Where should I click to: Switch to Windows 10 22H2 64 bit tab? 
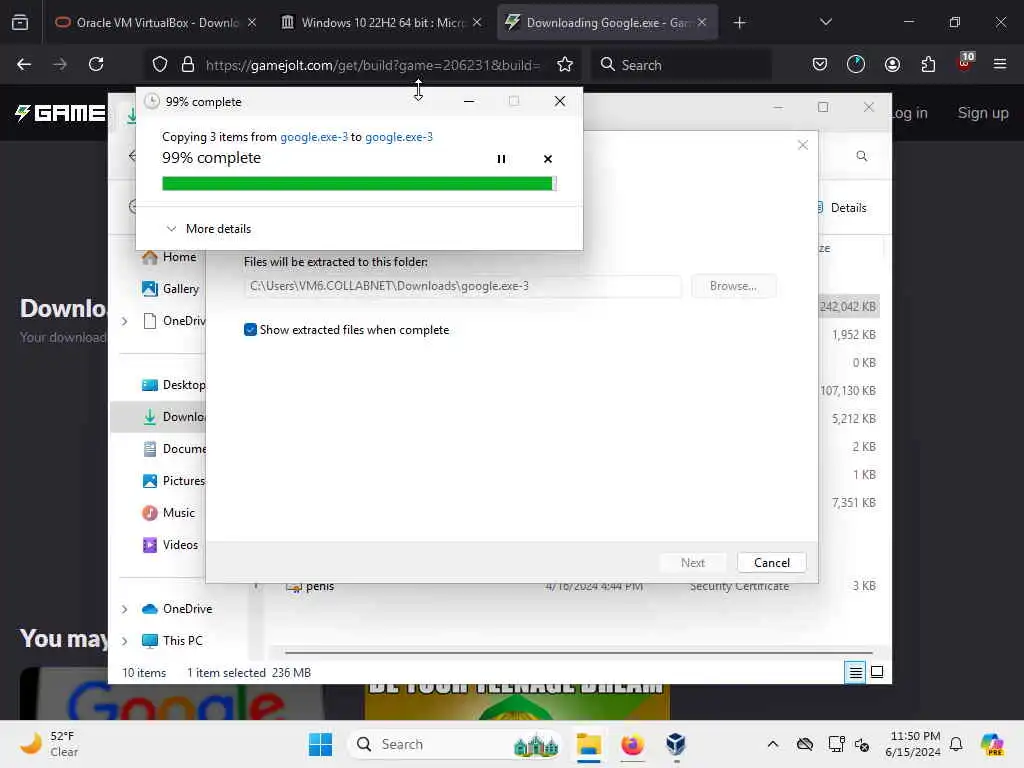click(381, 23)
